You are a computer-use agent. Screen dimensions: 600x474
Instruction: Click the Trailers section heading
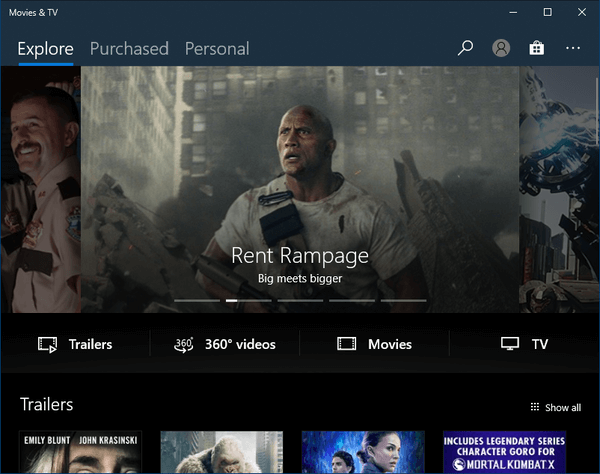coord(46,404)
